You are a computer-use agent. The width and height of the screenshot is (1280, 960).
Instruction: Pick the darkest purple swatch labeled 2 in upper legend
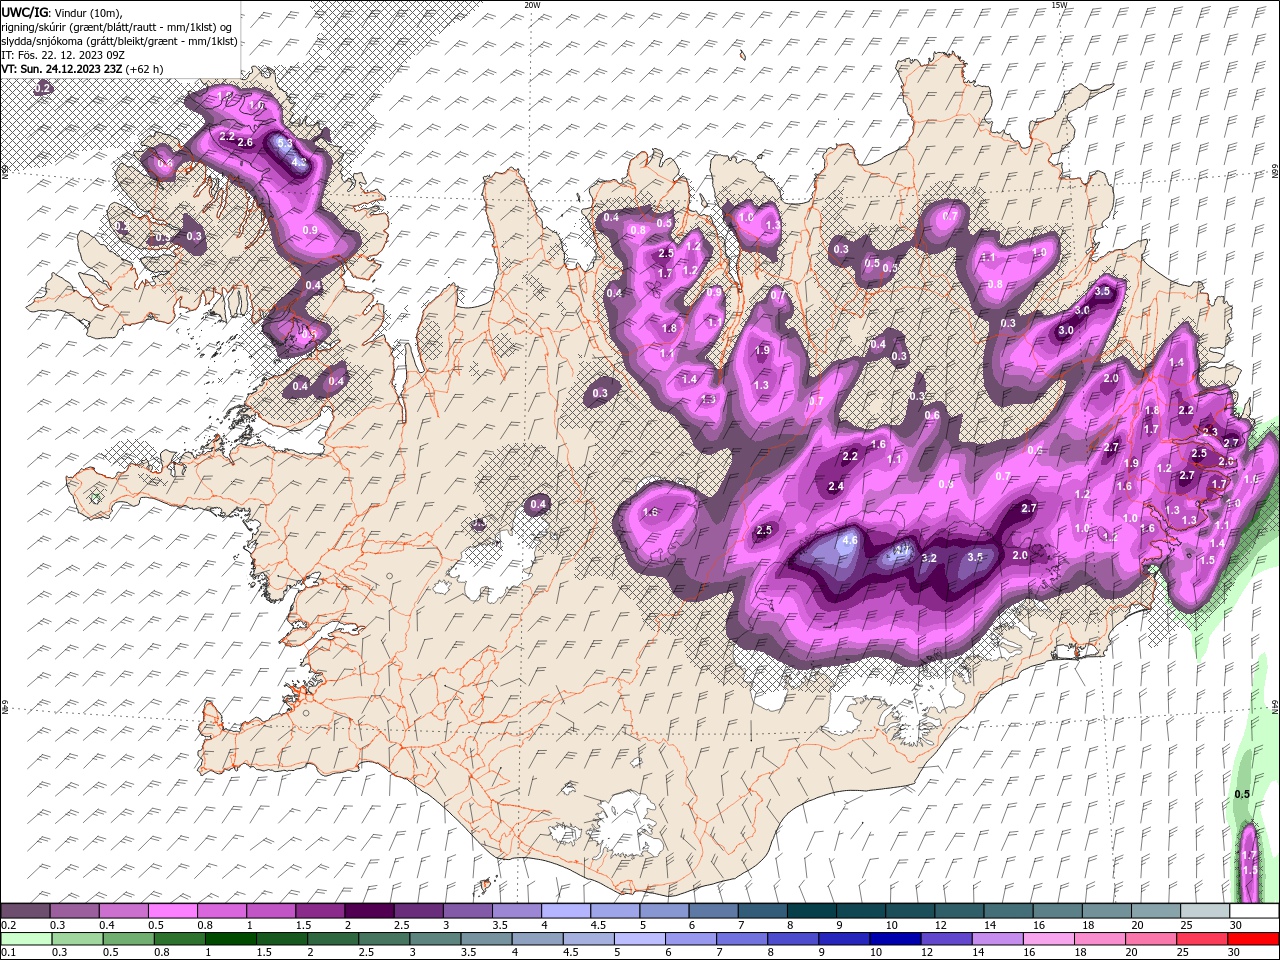[369, 911]
